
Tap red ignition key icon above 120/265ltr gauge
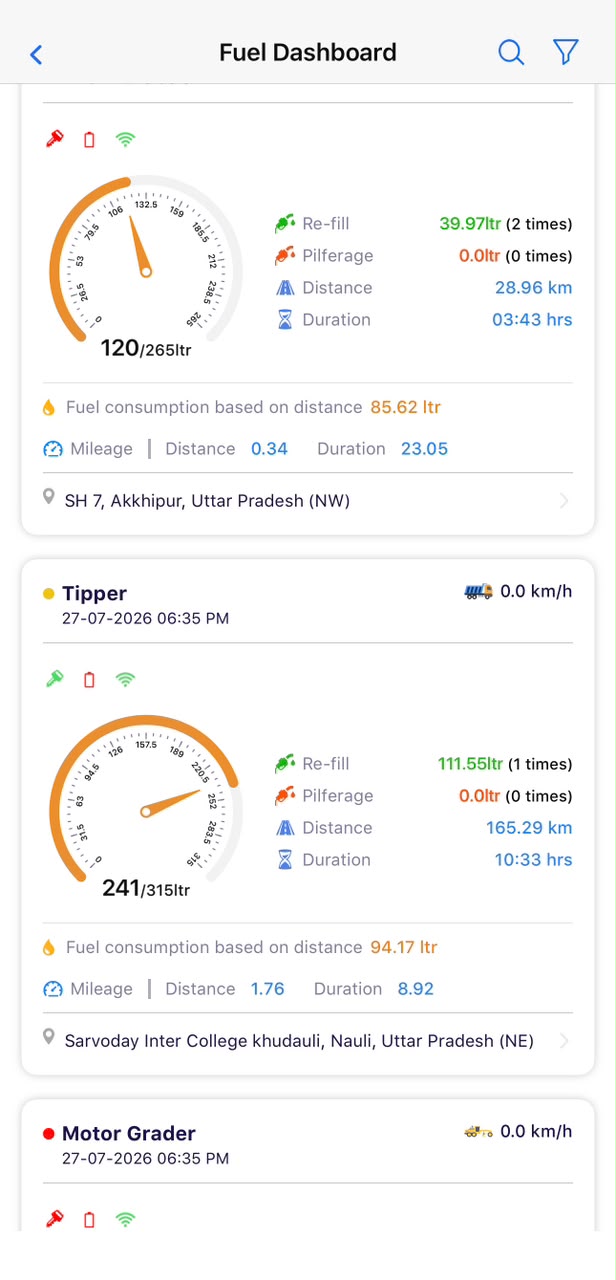point(55,139)
